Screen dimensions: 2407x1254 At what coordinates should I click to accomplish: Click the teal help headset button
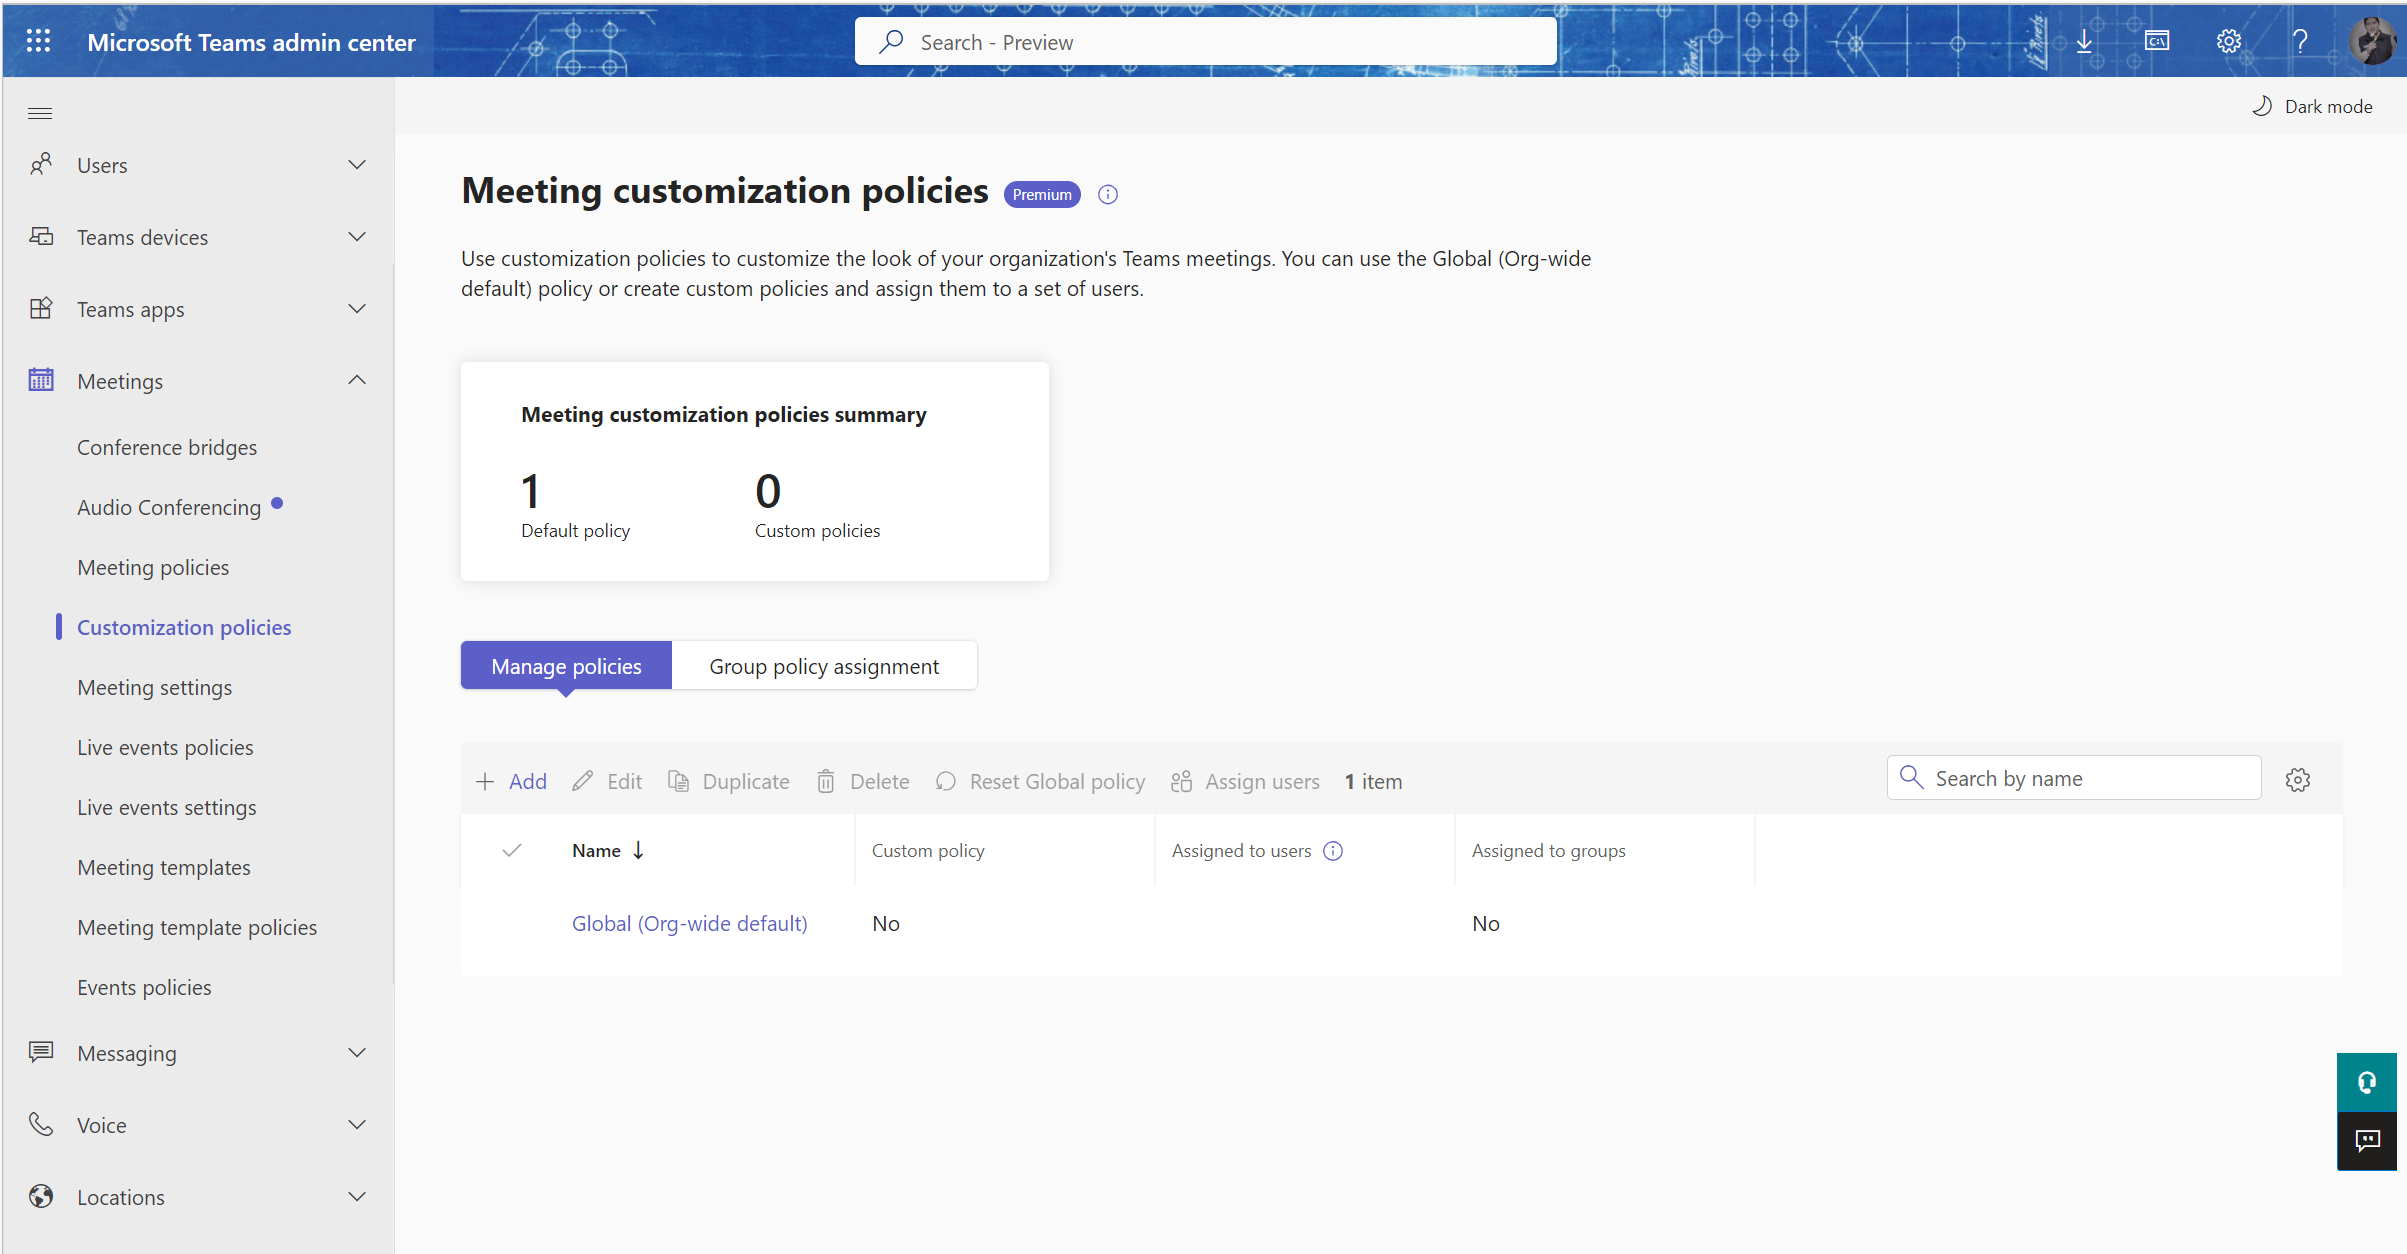(x=2366, y=1082)
